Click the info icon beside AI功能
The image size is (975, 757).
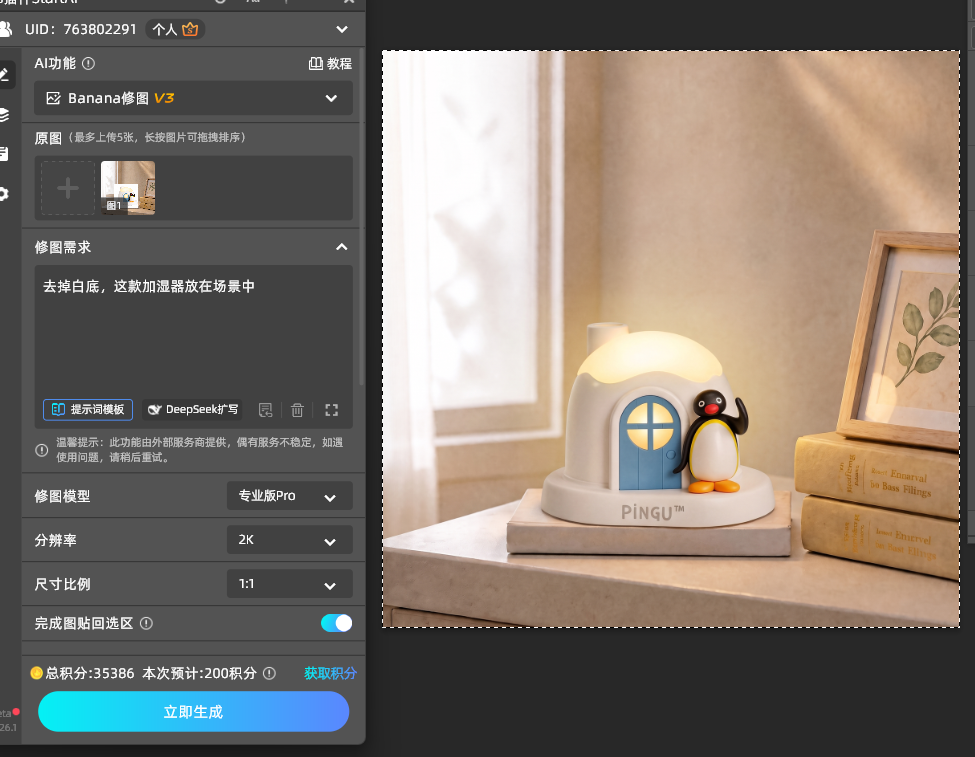88,63
